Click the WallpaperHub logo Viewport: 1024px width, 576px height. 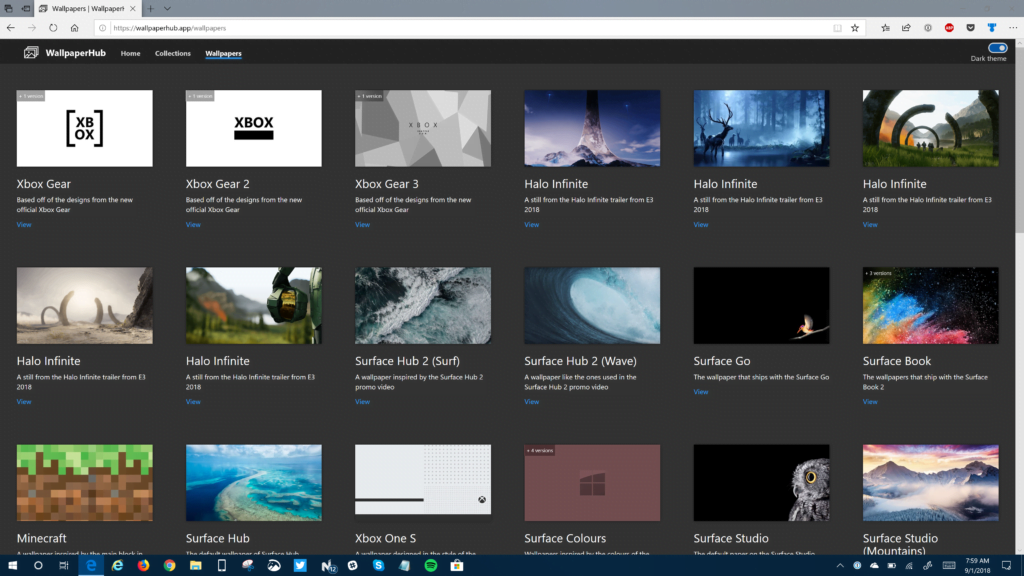[30, 53]
